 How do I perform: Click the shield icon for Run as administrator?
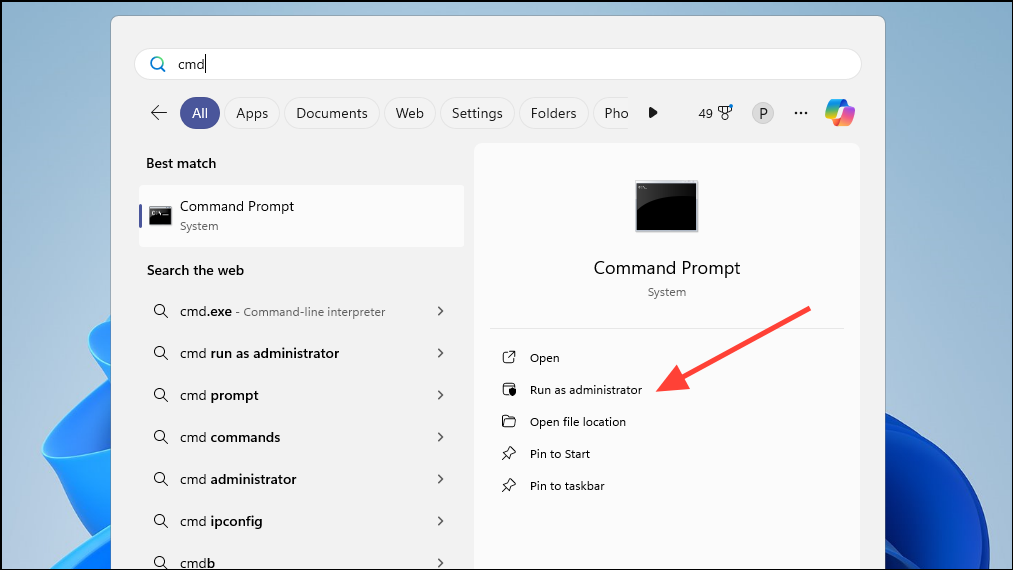click(x=509, y=390)
